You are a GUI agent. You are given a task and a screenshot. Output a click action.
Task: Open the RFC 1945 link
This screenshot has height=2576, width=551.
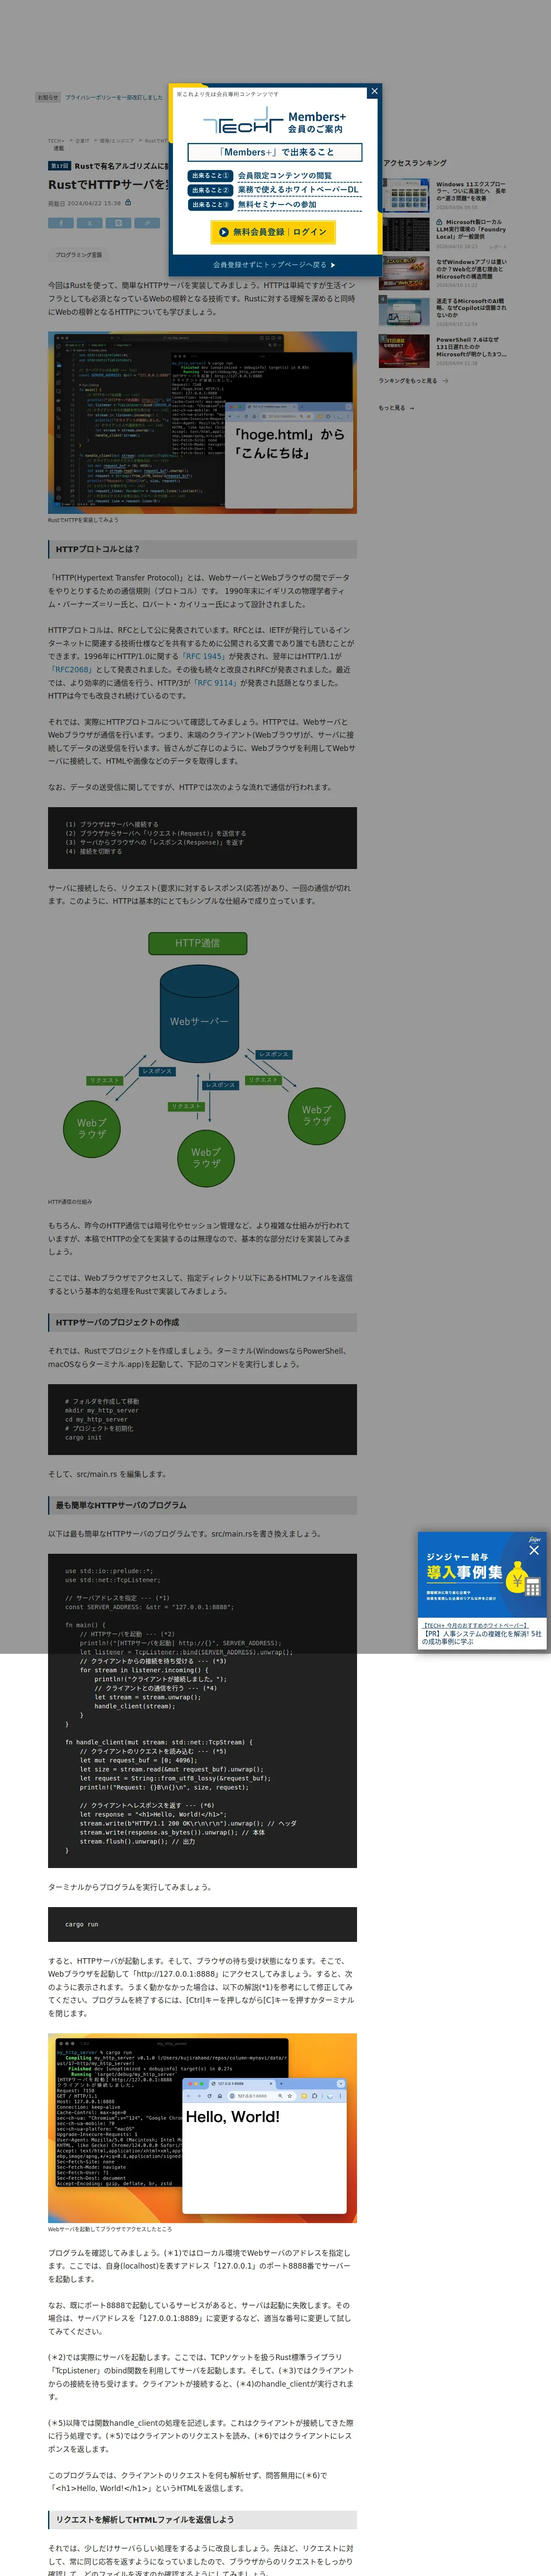click(x=204, y=657)
